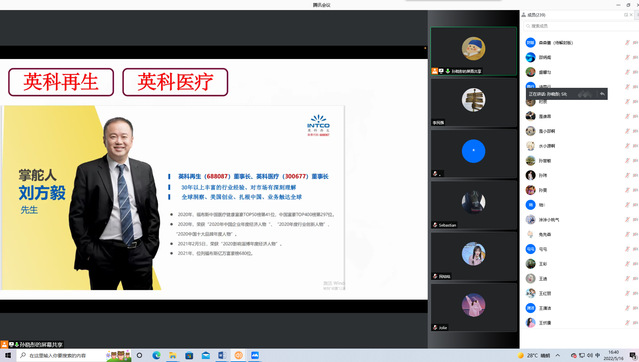Select the Sebastian participant video tile

pyautogui.click(x=474, y=205)
